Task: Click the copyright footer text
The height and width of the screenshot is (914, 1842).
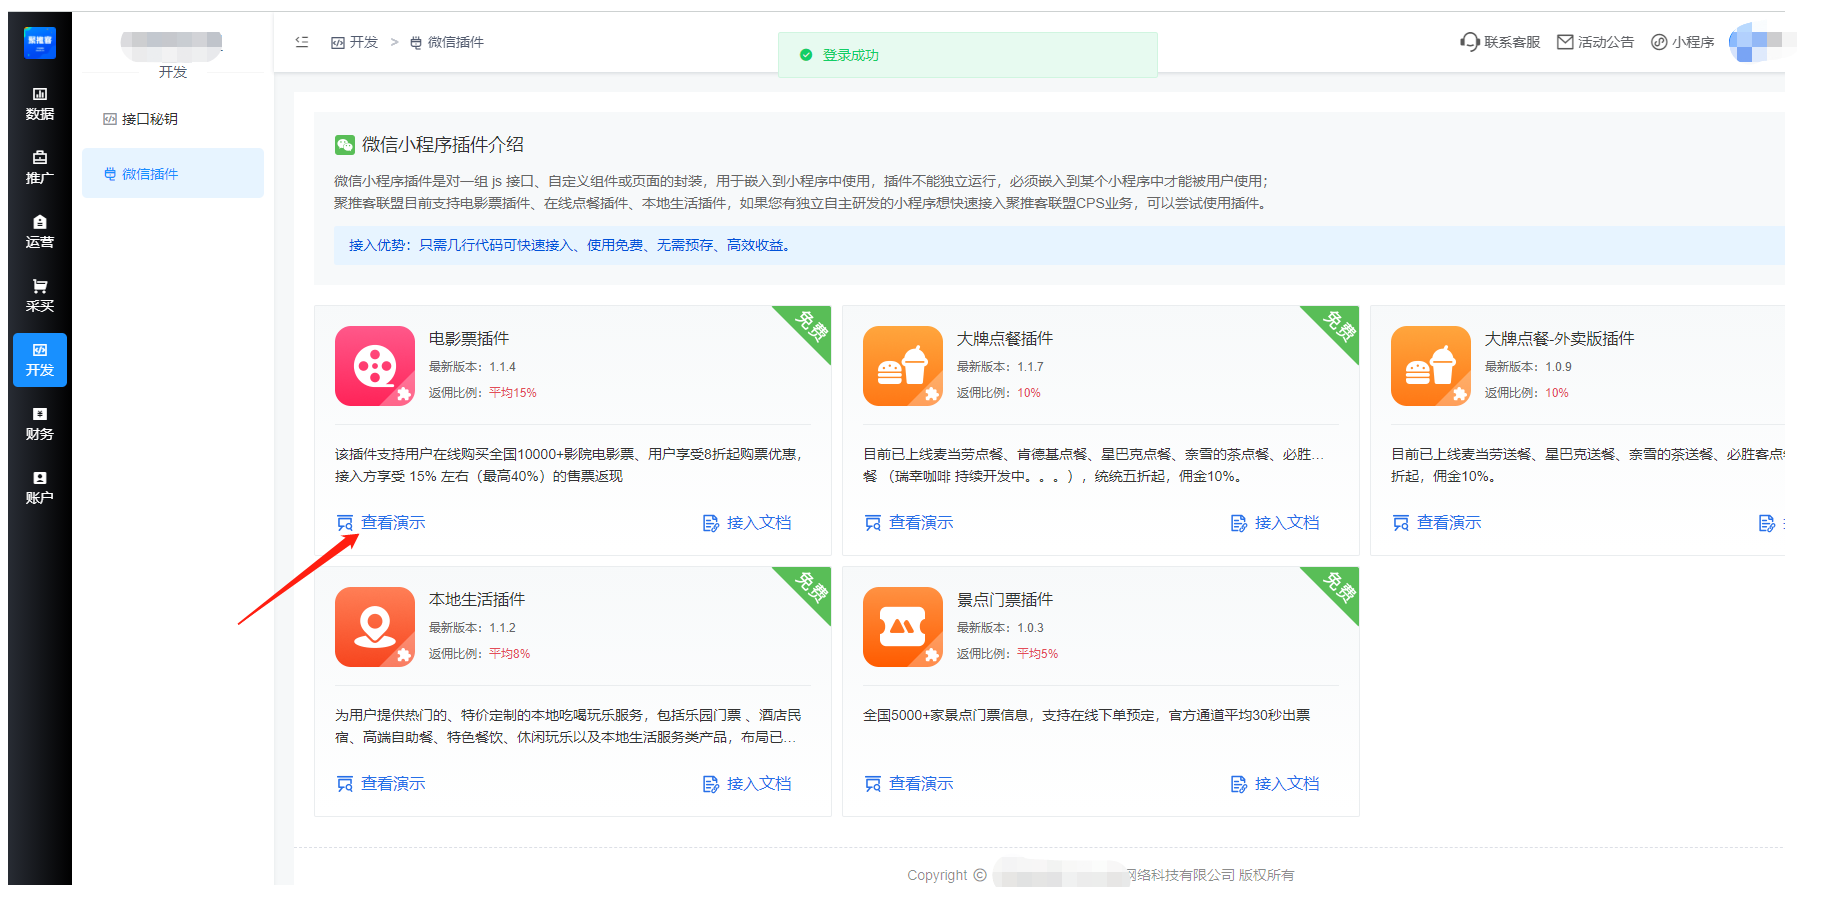Action: [x=1100, y=875]
